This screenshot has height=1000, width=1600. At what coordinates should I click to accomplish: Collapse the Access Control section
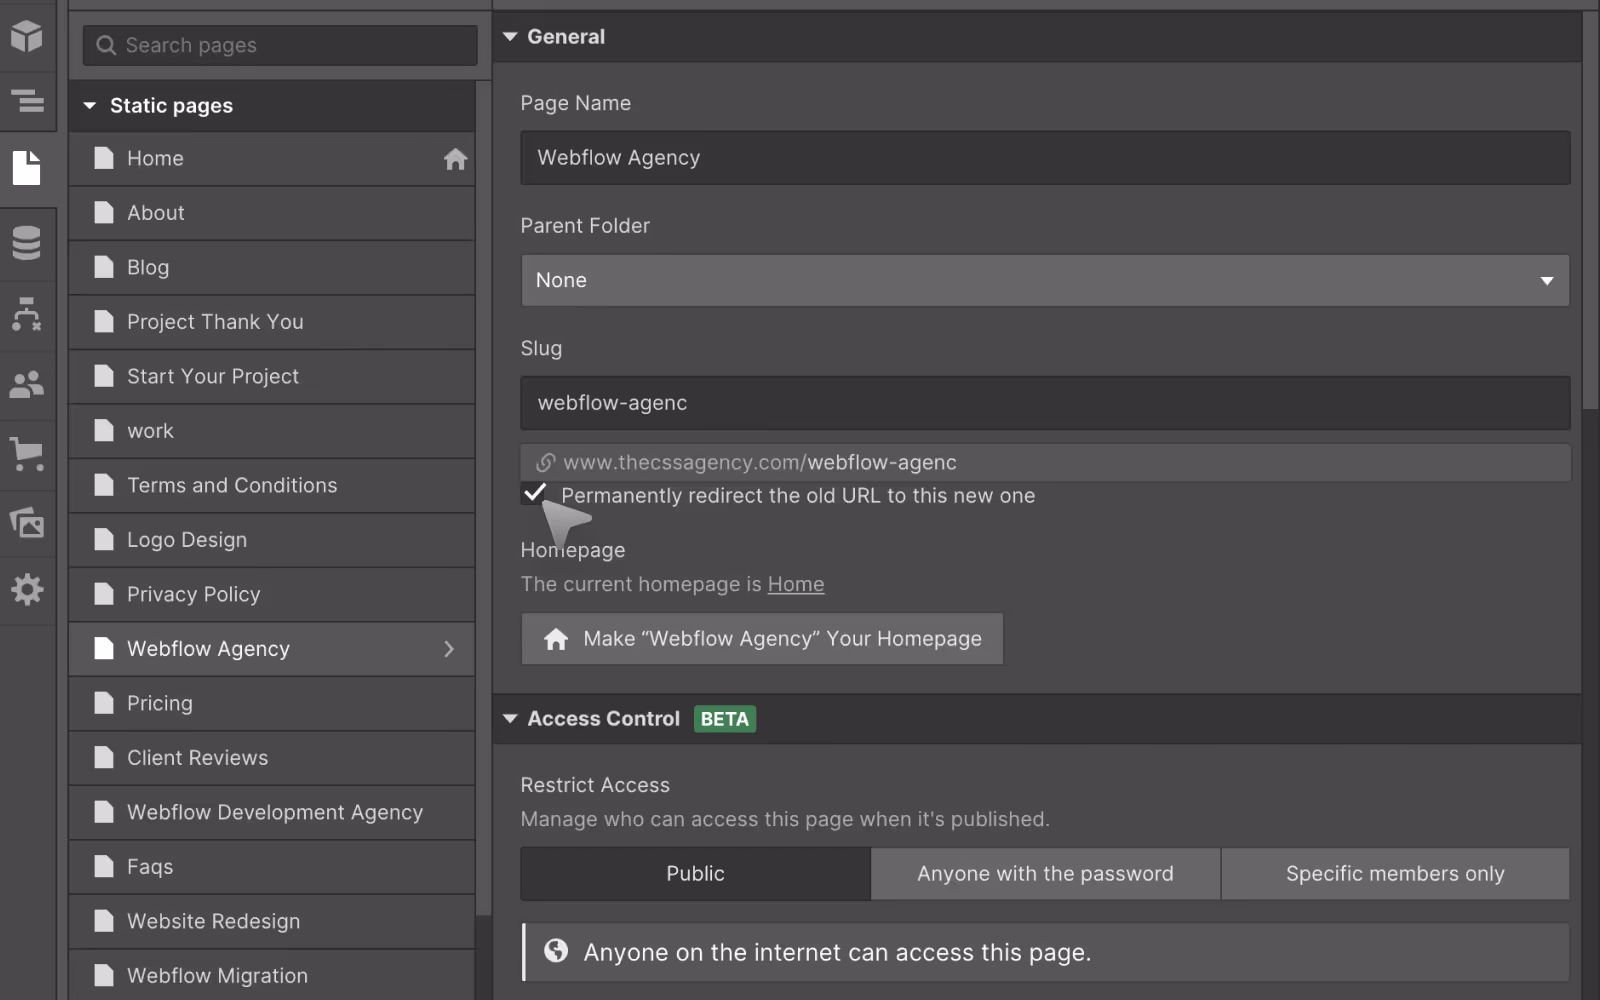(x=510, y=719)
